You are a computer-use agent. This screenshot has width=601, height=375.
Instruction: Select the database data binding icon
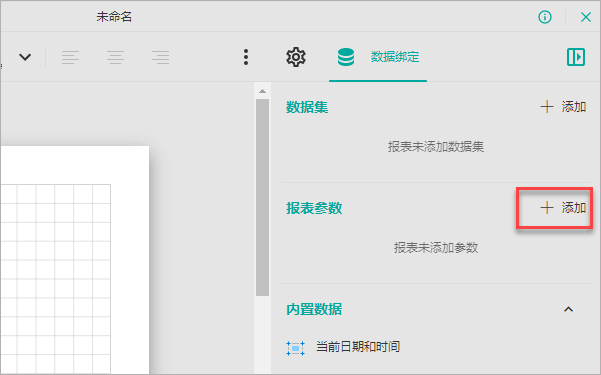point(346,57)
